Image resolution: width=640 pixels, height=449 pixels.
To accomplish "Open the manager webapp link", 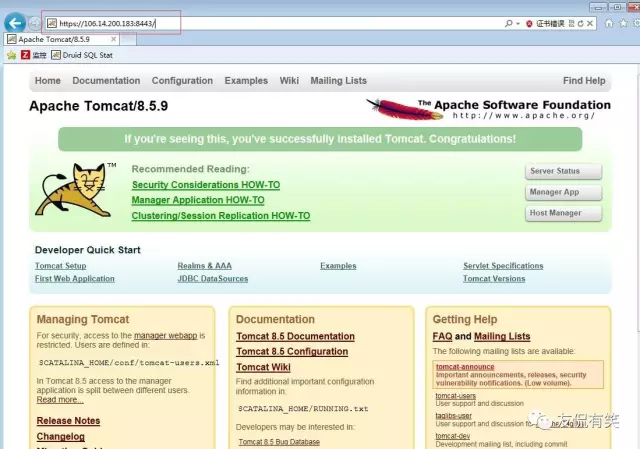I will click(x=166, y=336).
